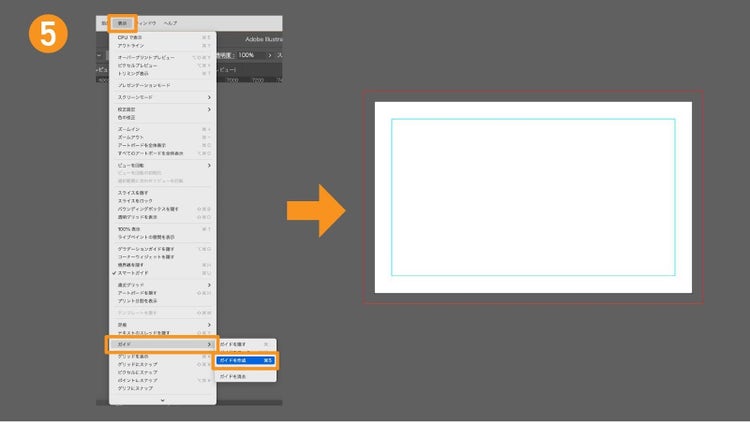750x422 pixels.
Task: Expand the 遠近グリッド submenu
Action: 163,285
